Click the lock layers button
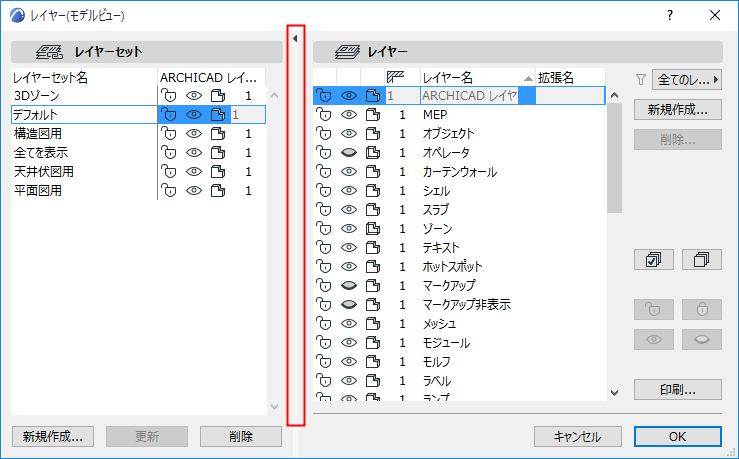 [702, 310]
